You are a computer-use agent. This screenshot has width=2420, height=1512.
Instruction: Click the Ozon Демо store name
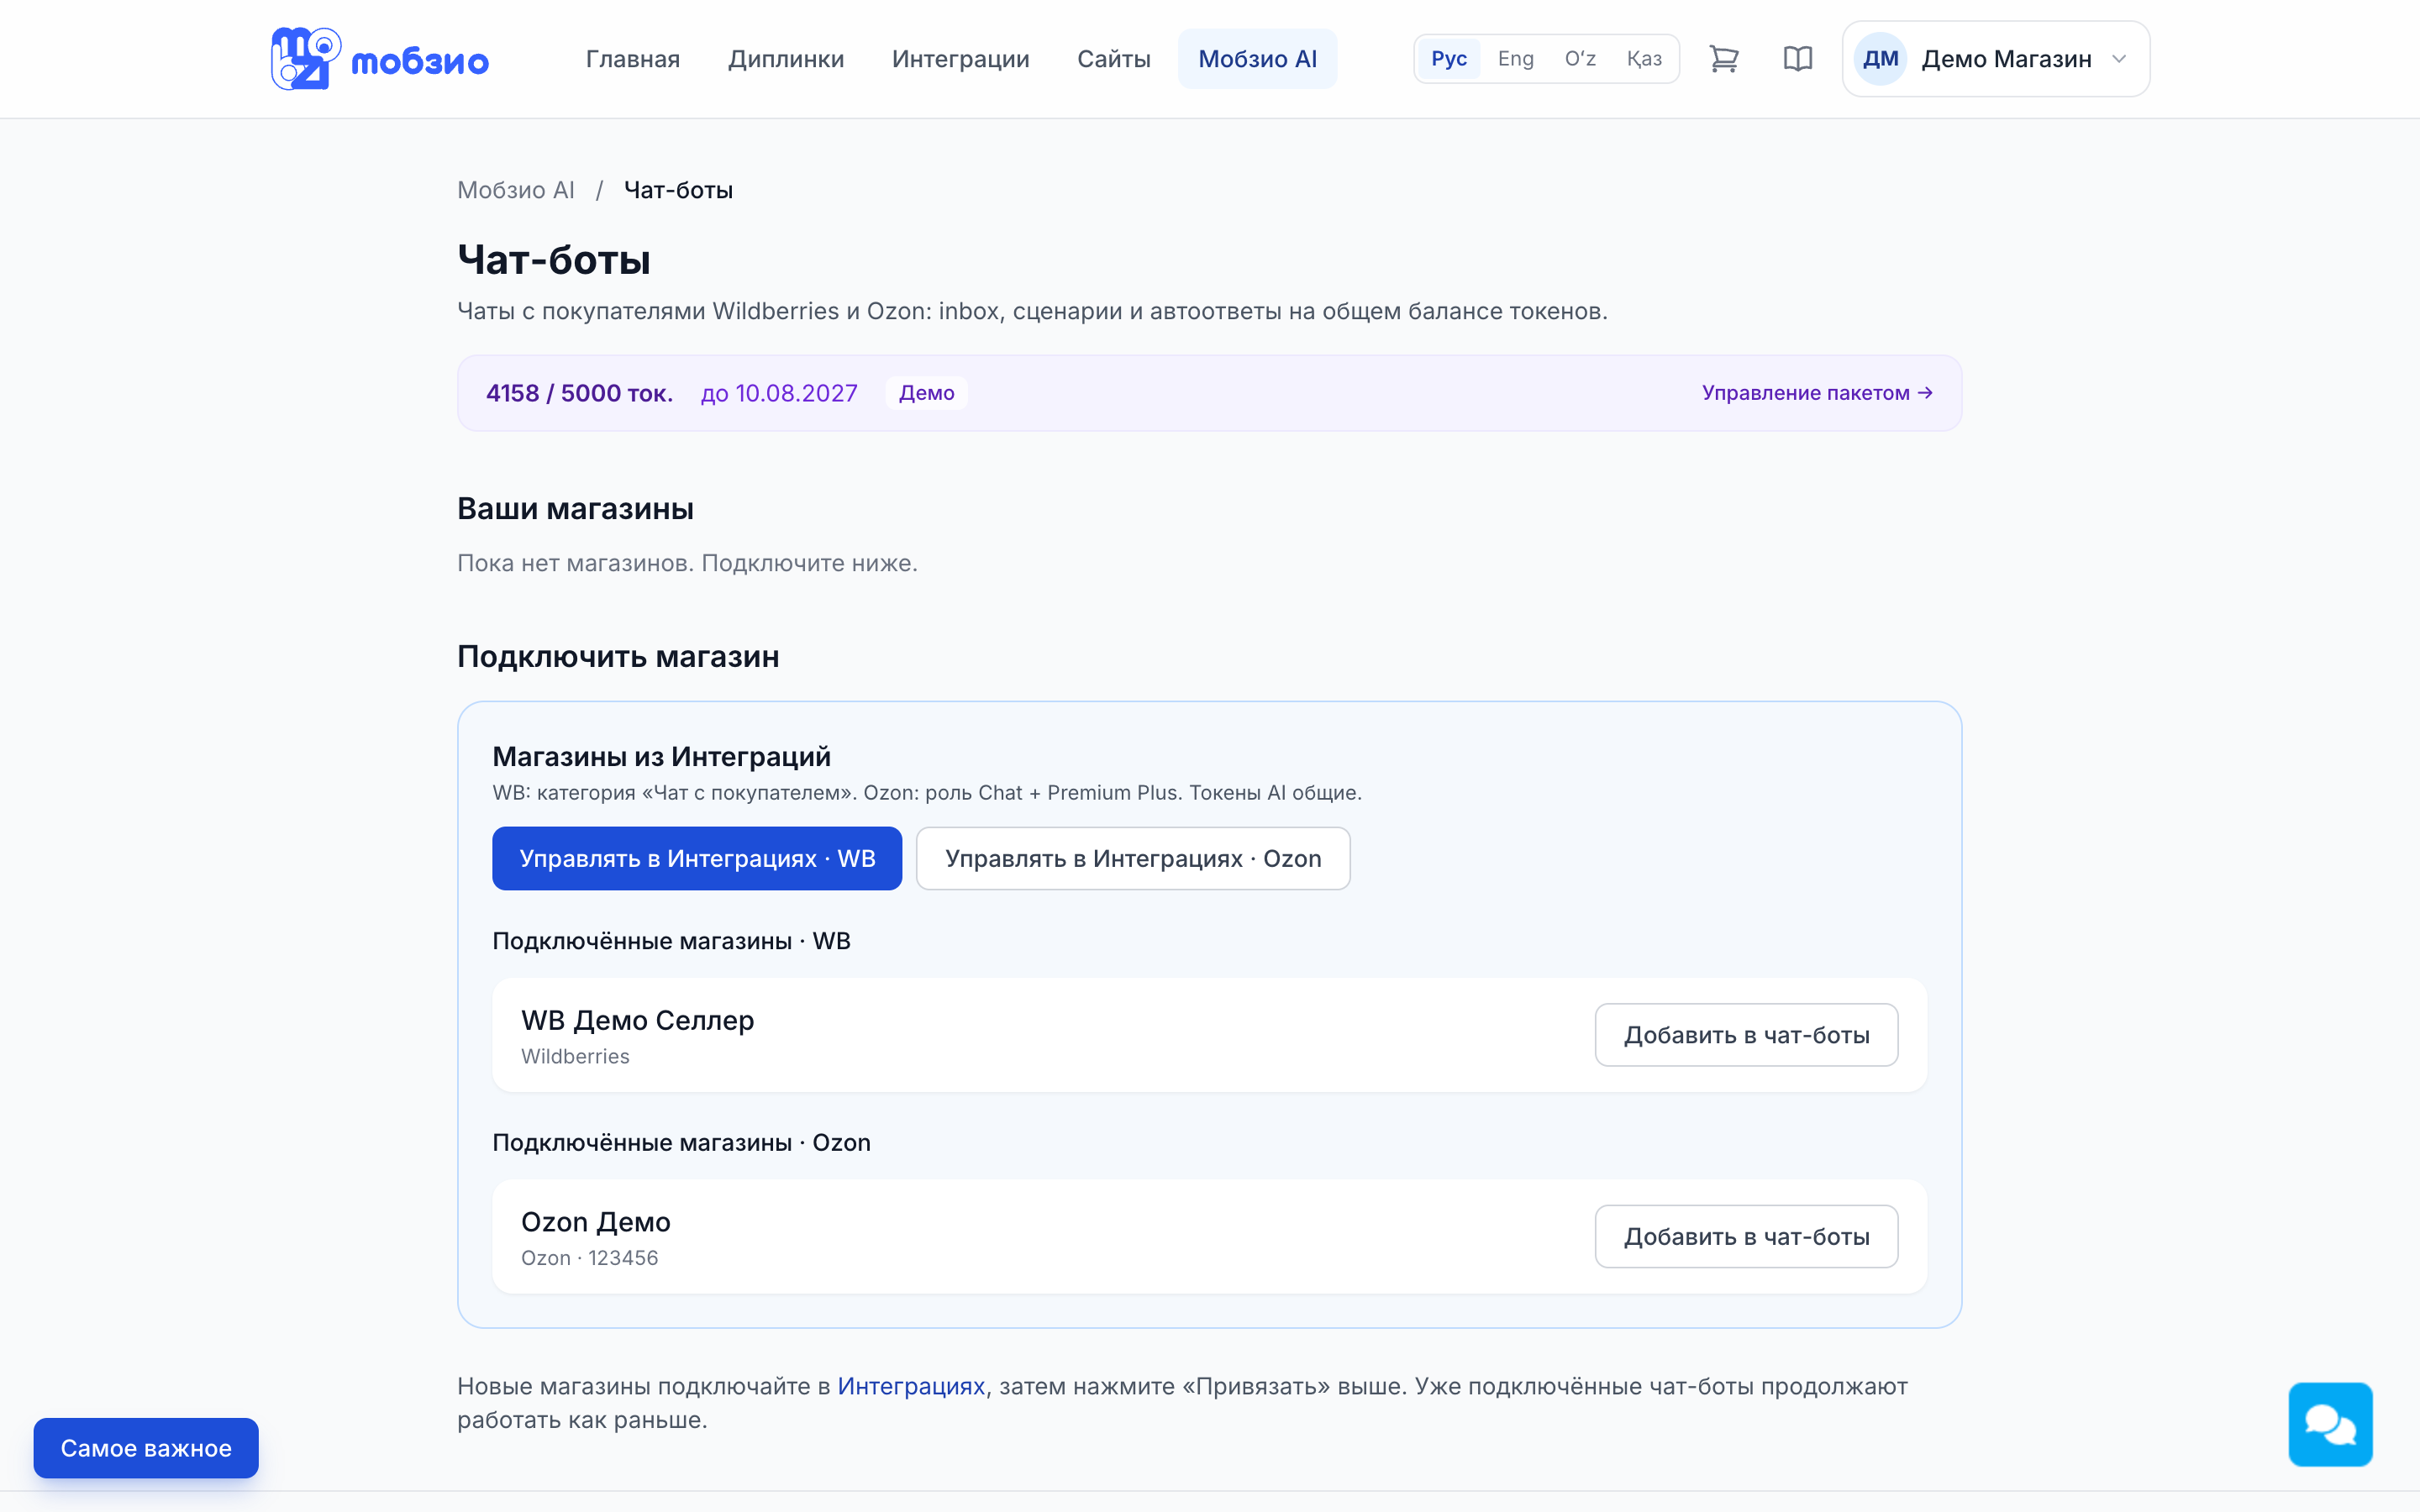point(596,1222)
